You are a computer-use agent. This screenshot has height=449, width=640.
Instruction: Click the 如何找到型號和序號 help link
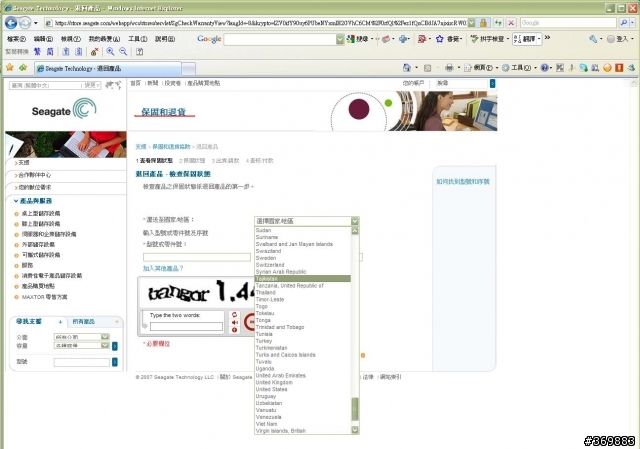463,181
